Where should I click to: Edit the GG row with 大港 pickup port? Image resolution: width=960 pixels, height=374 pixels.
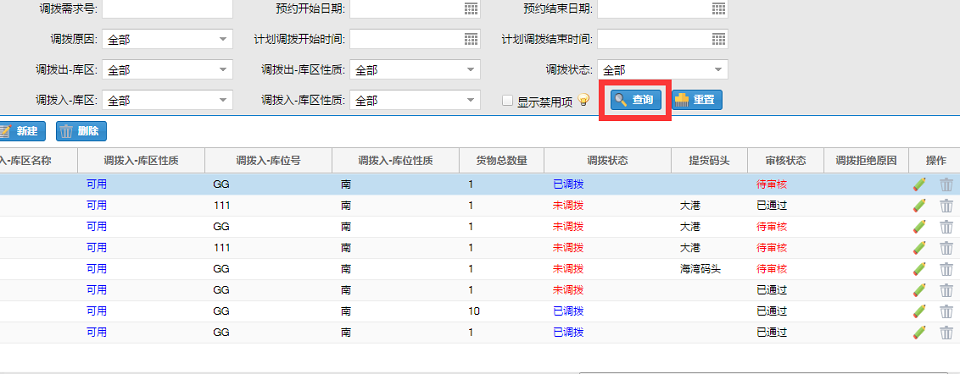coord(919,226)
